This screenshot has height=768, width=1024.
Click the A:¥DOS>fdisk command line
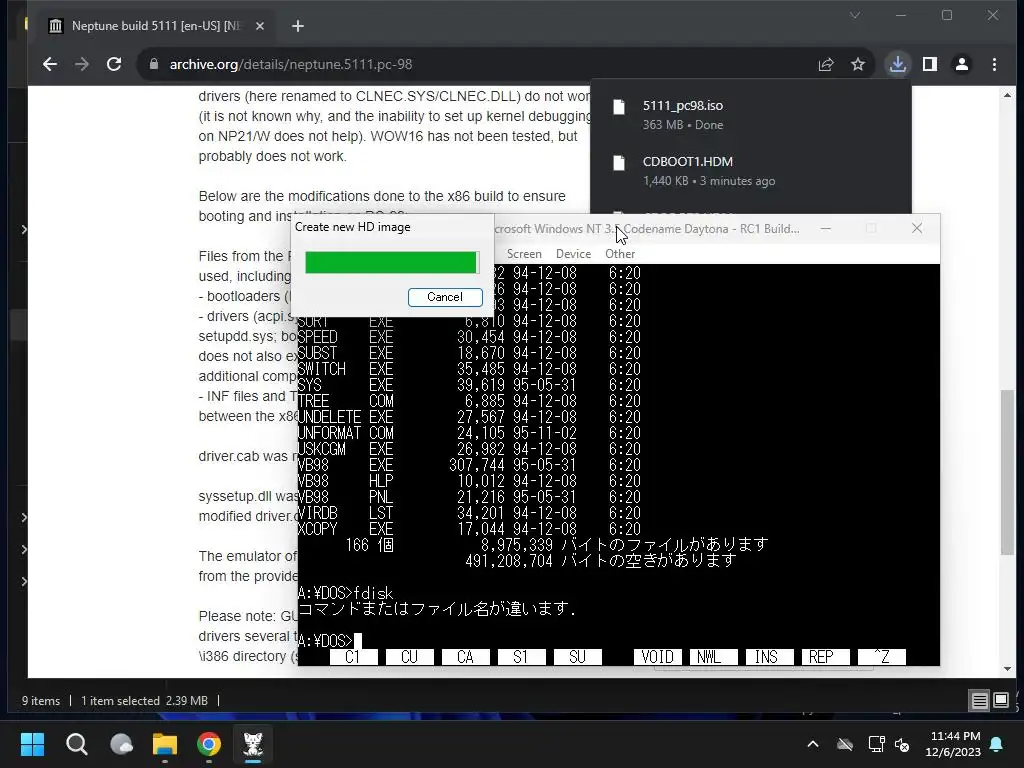pos(345,593)
